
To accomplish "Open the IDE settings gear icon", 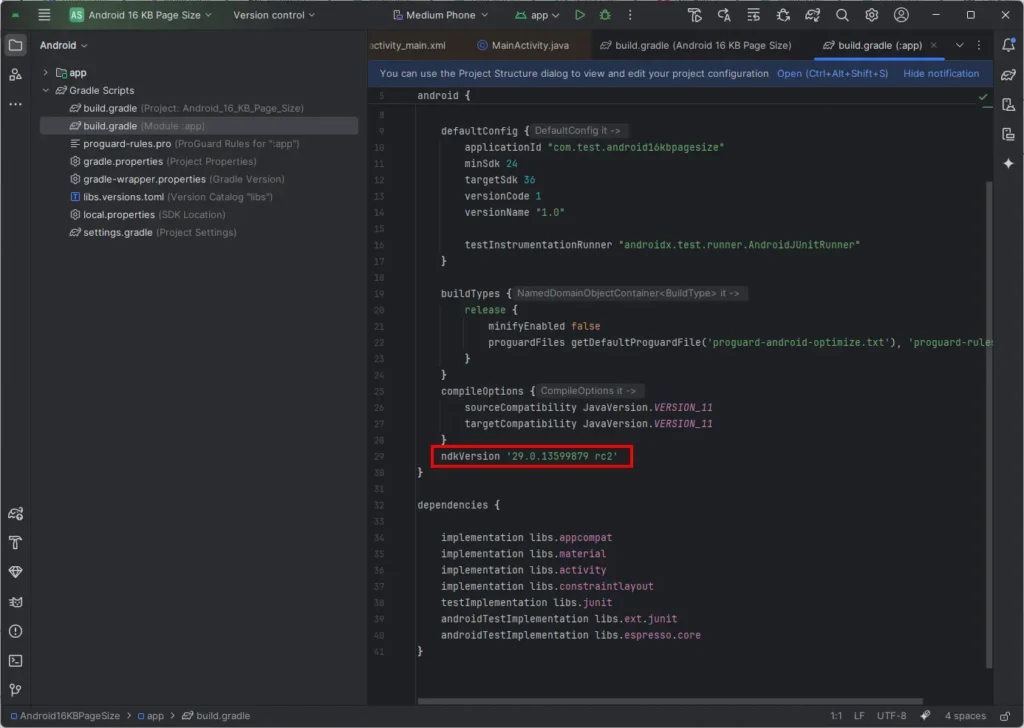I will tap(872, 14).
